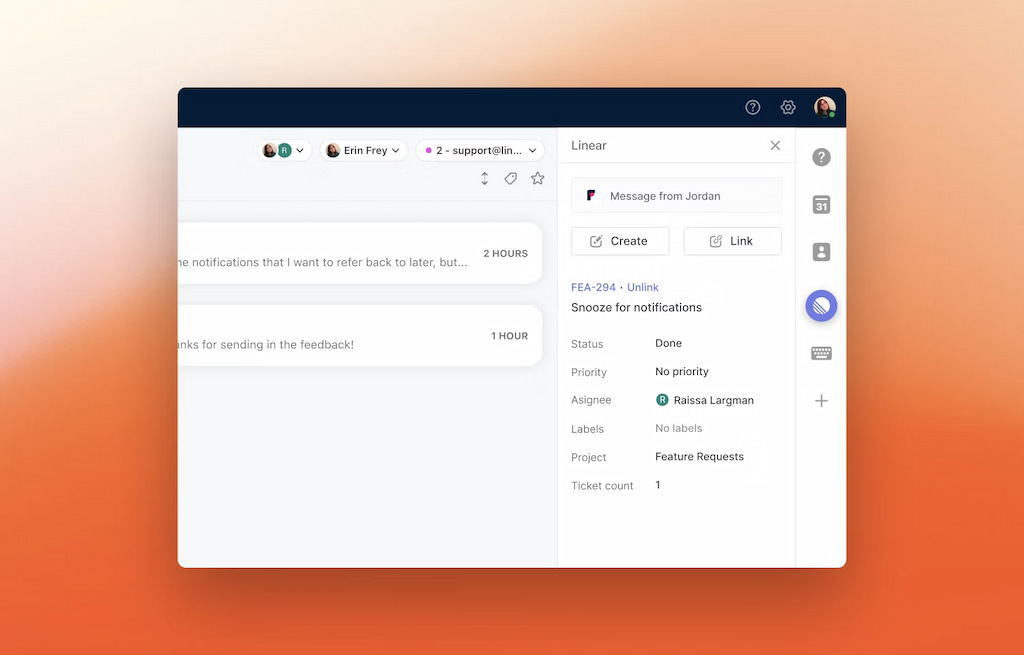This screenshot has width=1024, height=655.
Task: Switch to the Feature Requests project
Action: (699, 457)
